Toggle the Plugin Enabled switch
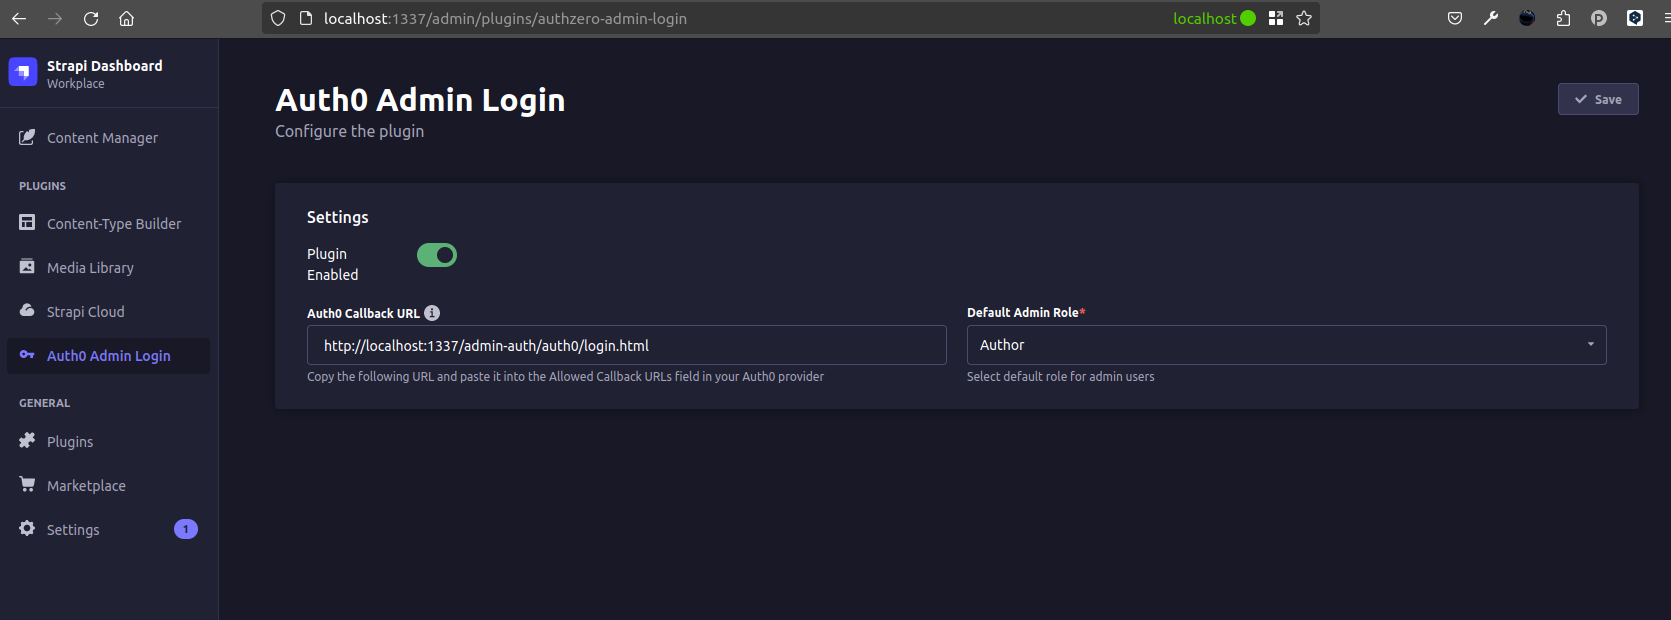Viewport: 1671px width, 620px height. (437, 255)
